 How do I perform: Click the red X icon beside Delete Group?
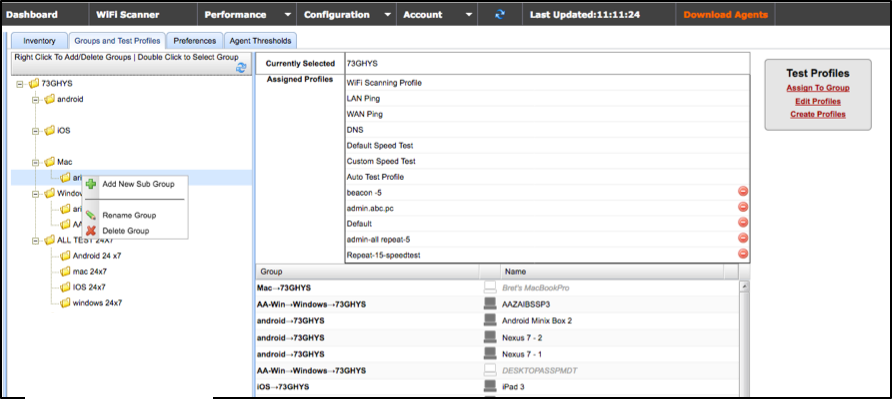pyautogui.click(x=90, y=231)
